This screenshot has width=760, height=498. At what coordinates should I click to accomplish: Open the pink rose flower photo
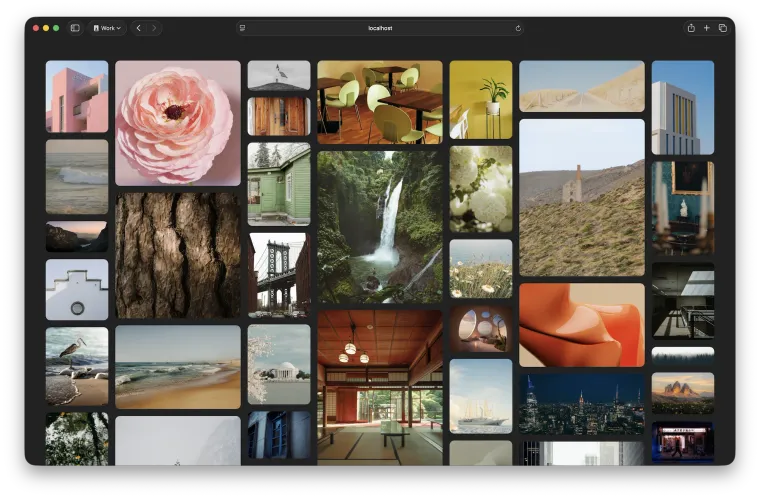178,123
